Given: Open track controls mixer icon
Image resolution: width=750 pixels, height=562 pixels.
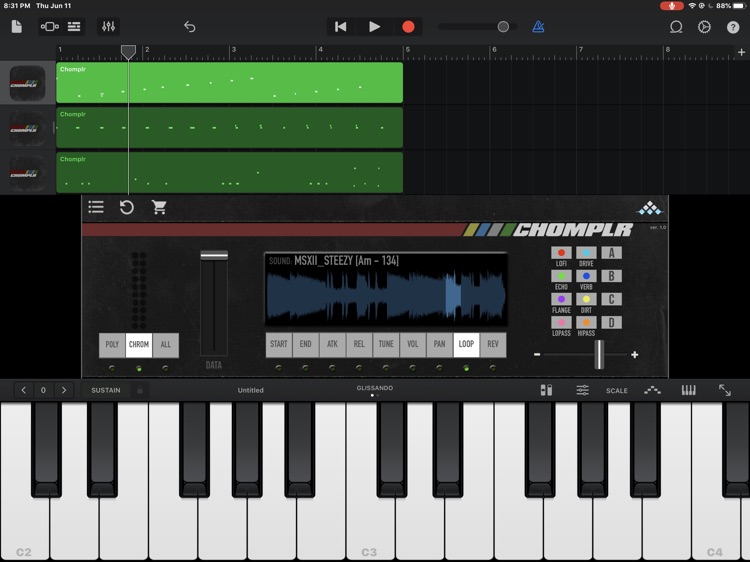Looking at the screenshot, I should pyautogui.click(x=109, y=26).
